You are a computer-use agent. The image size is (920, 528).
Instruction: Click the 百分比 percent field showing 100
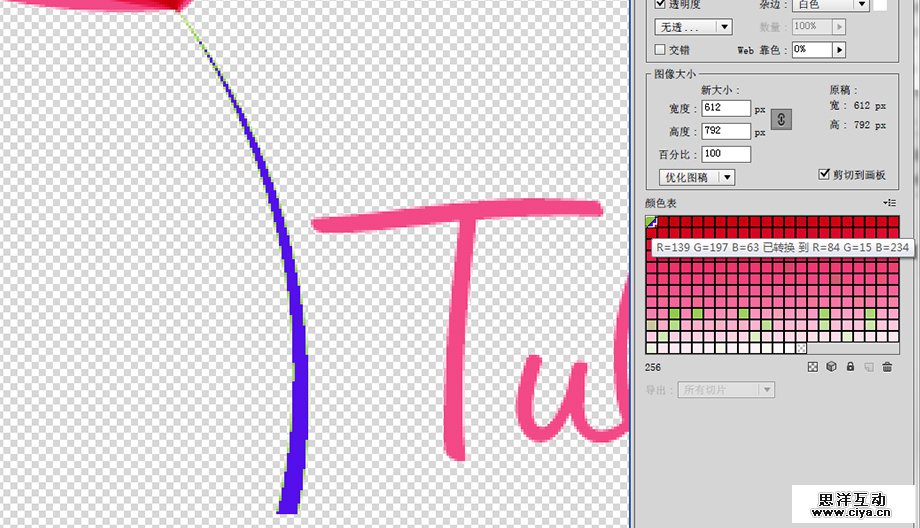[x=726, y=154]
